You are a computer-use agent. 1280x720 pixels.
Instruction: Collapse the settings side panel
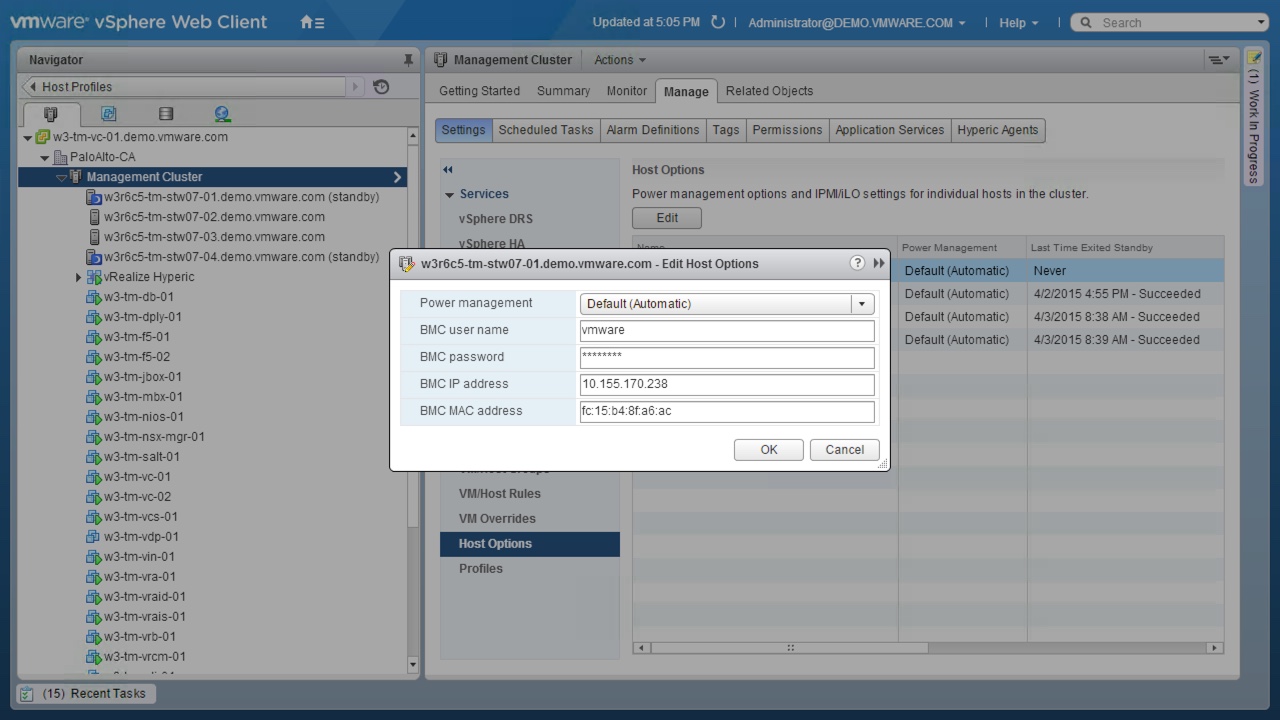click(448, 170)
